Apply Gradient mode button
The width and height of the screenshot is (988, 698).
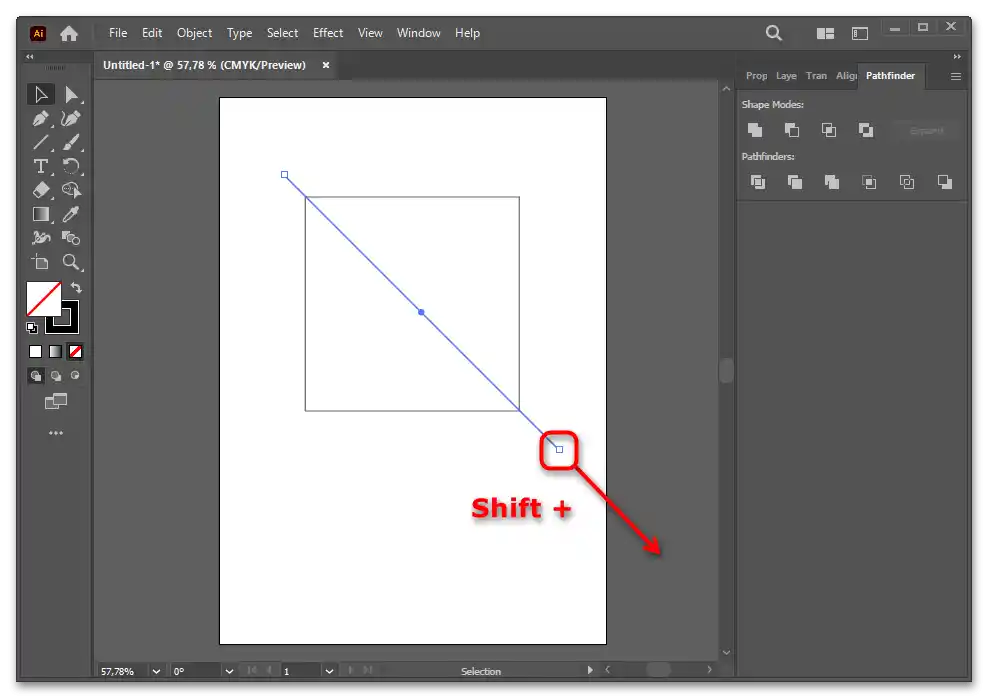pos(55,352)
